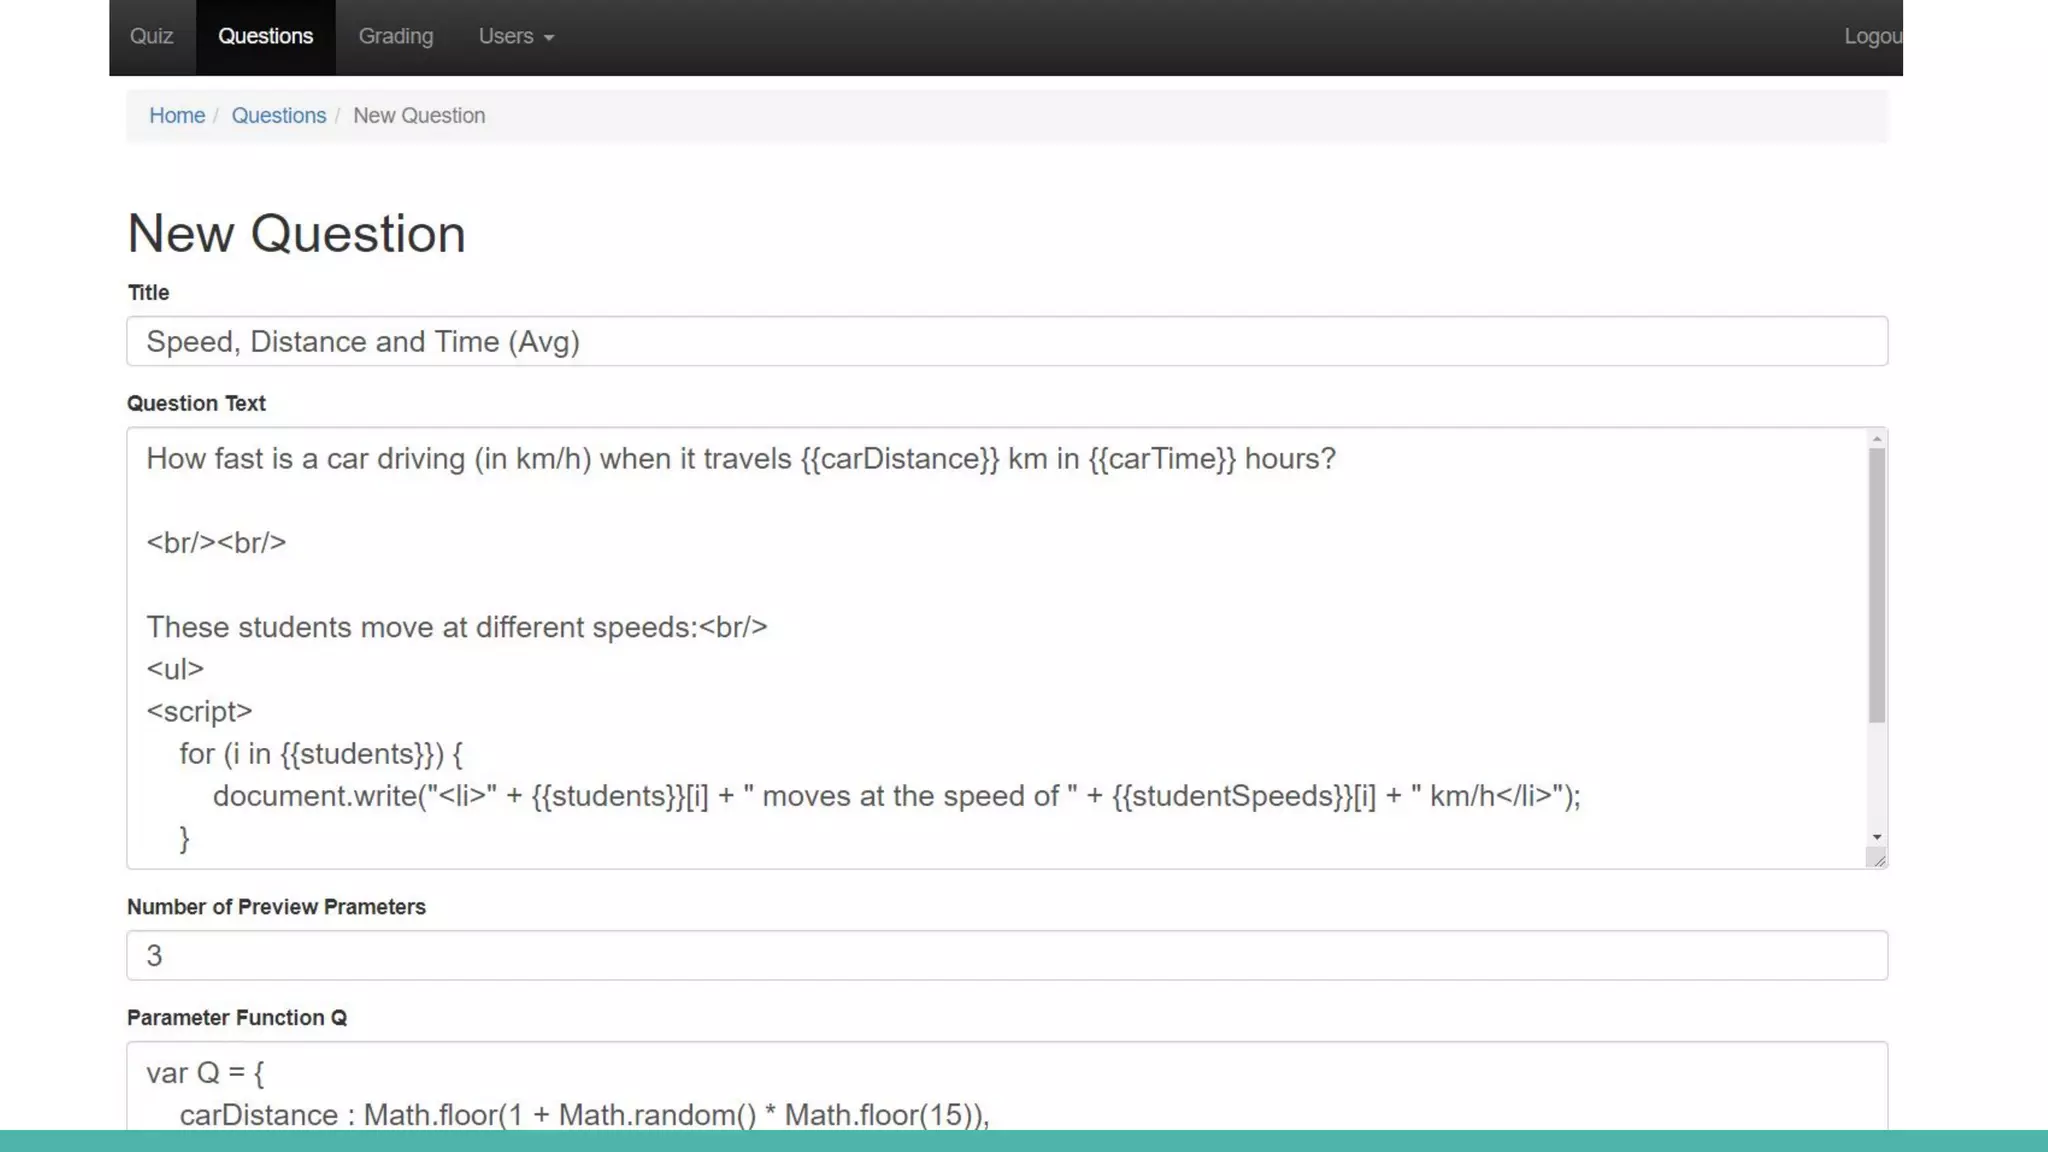Open the Questions breadcrumb link
This screenshot has width=2048, height=1152.
(278, 116)
